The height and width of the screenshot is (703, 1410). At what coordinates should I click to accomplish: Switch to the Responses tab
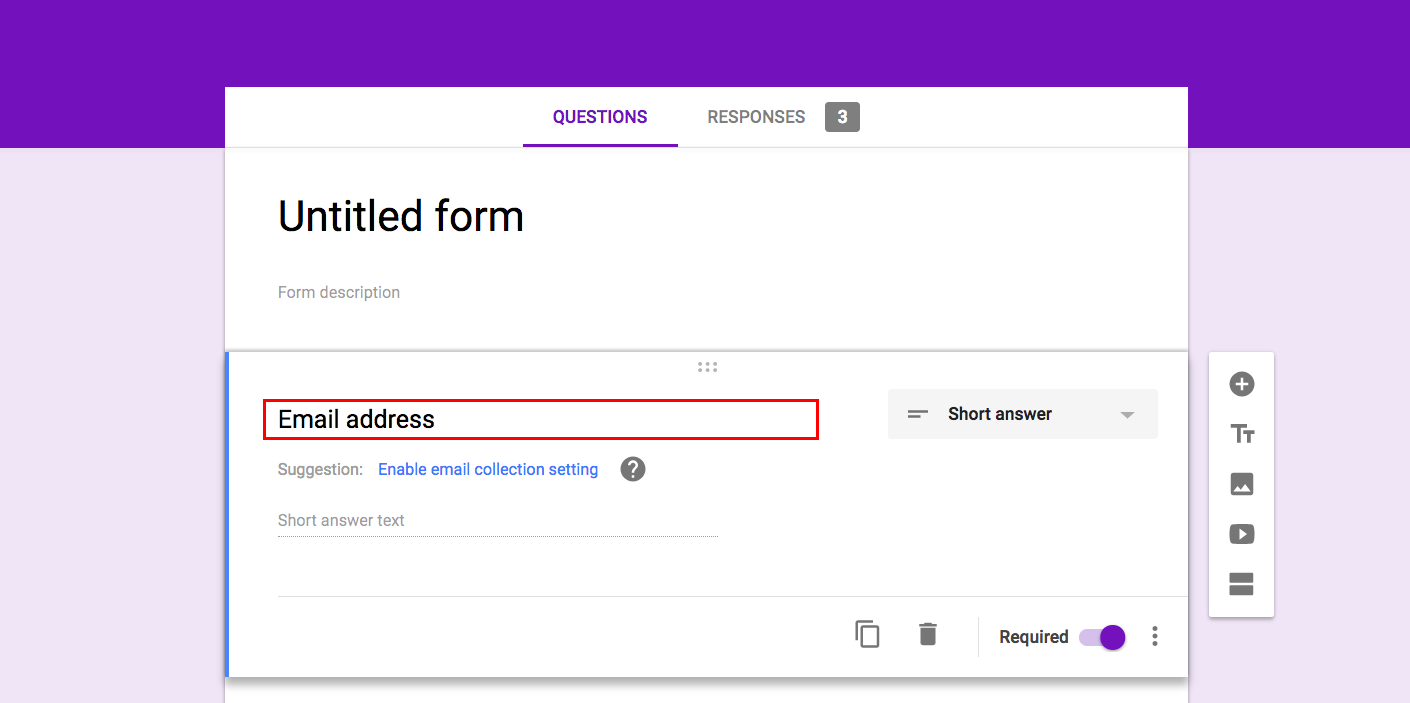(756, 117)
